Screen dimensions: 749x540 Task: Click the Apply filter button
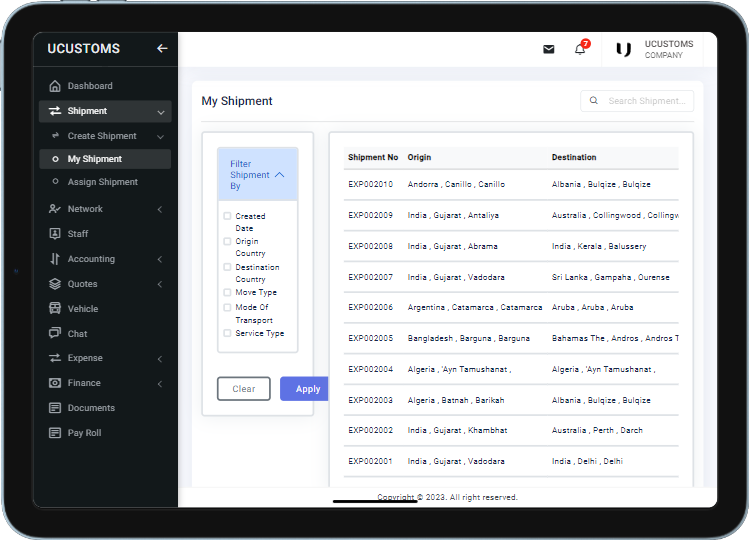306,389
